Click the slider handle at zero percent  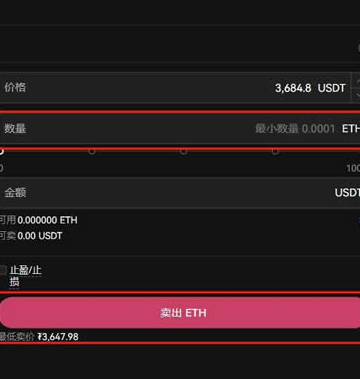tap(1, 152)
